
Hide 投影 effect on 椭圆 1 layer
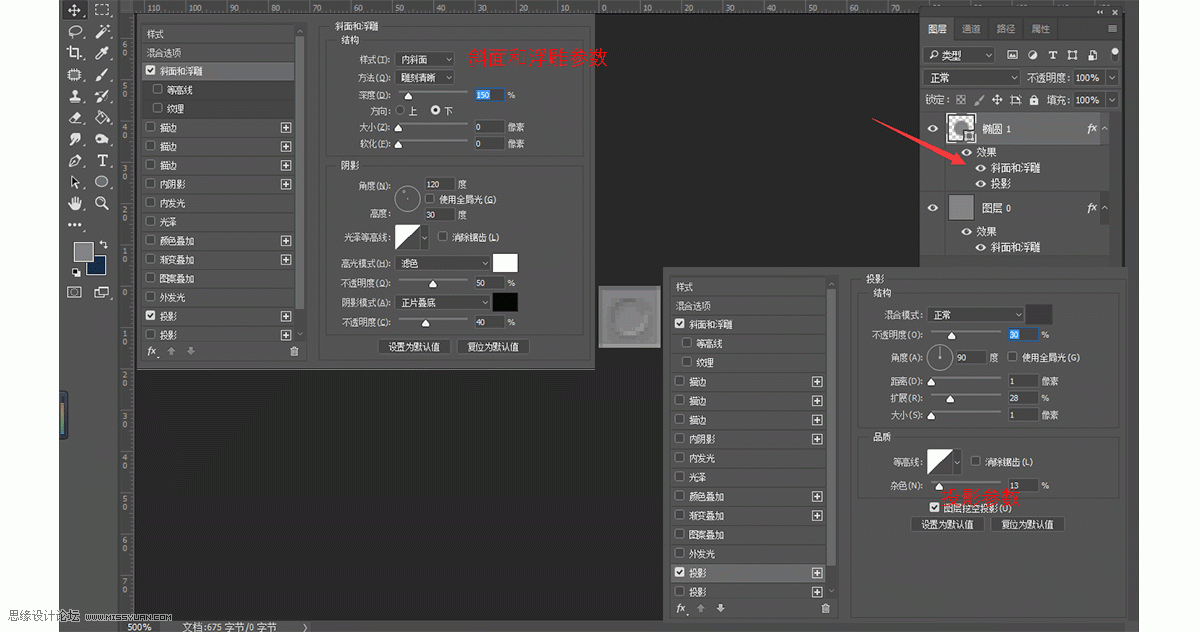tap(980, 183)
